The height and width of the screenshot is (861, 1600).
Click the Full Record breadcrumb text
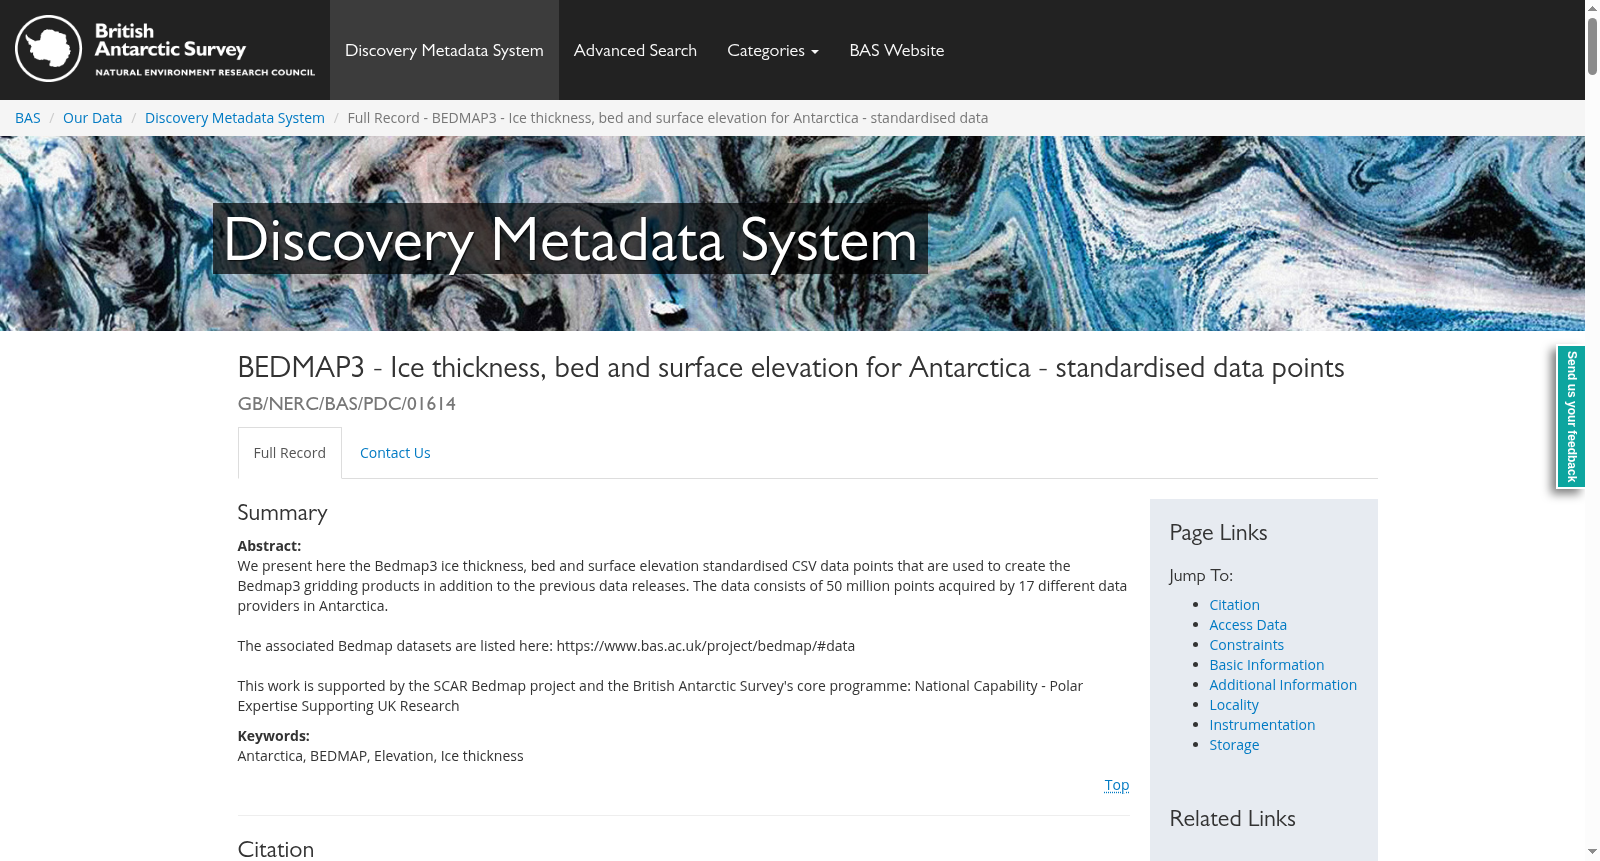tap(668, 118)
